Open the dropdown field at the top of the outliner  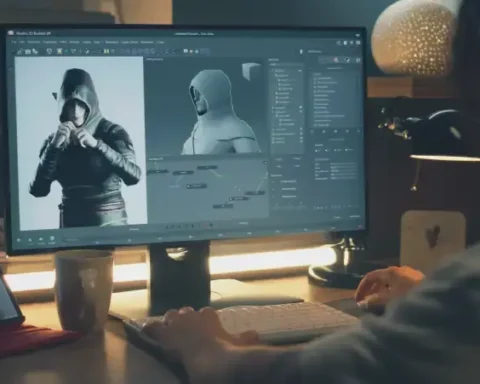point(286,64)
